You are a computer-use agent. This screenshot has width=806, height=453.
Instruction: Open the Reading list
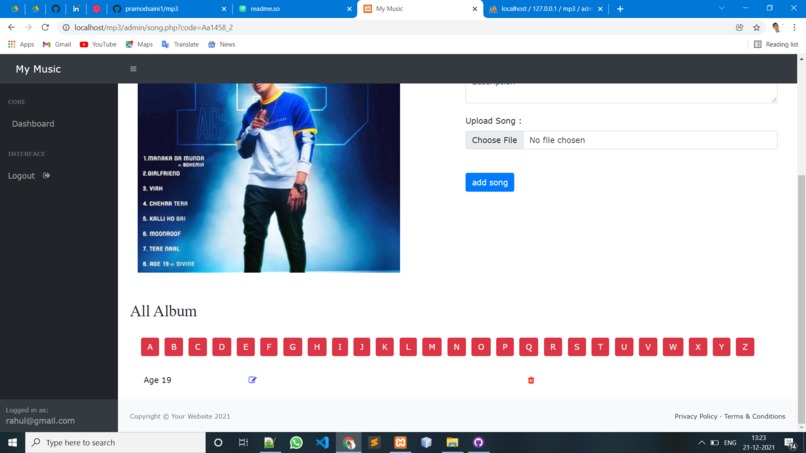[x=776, y=44]
